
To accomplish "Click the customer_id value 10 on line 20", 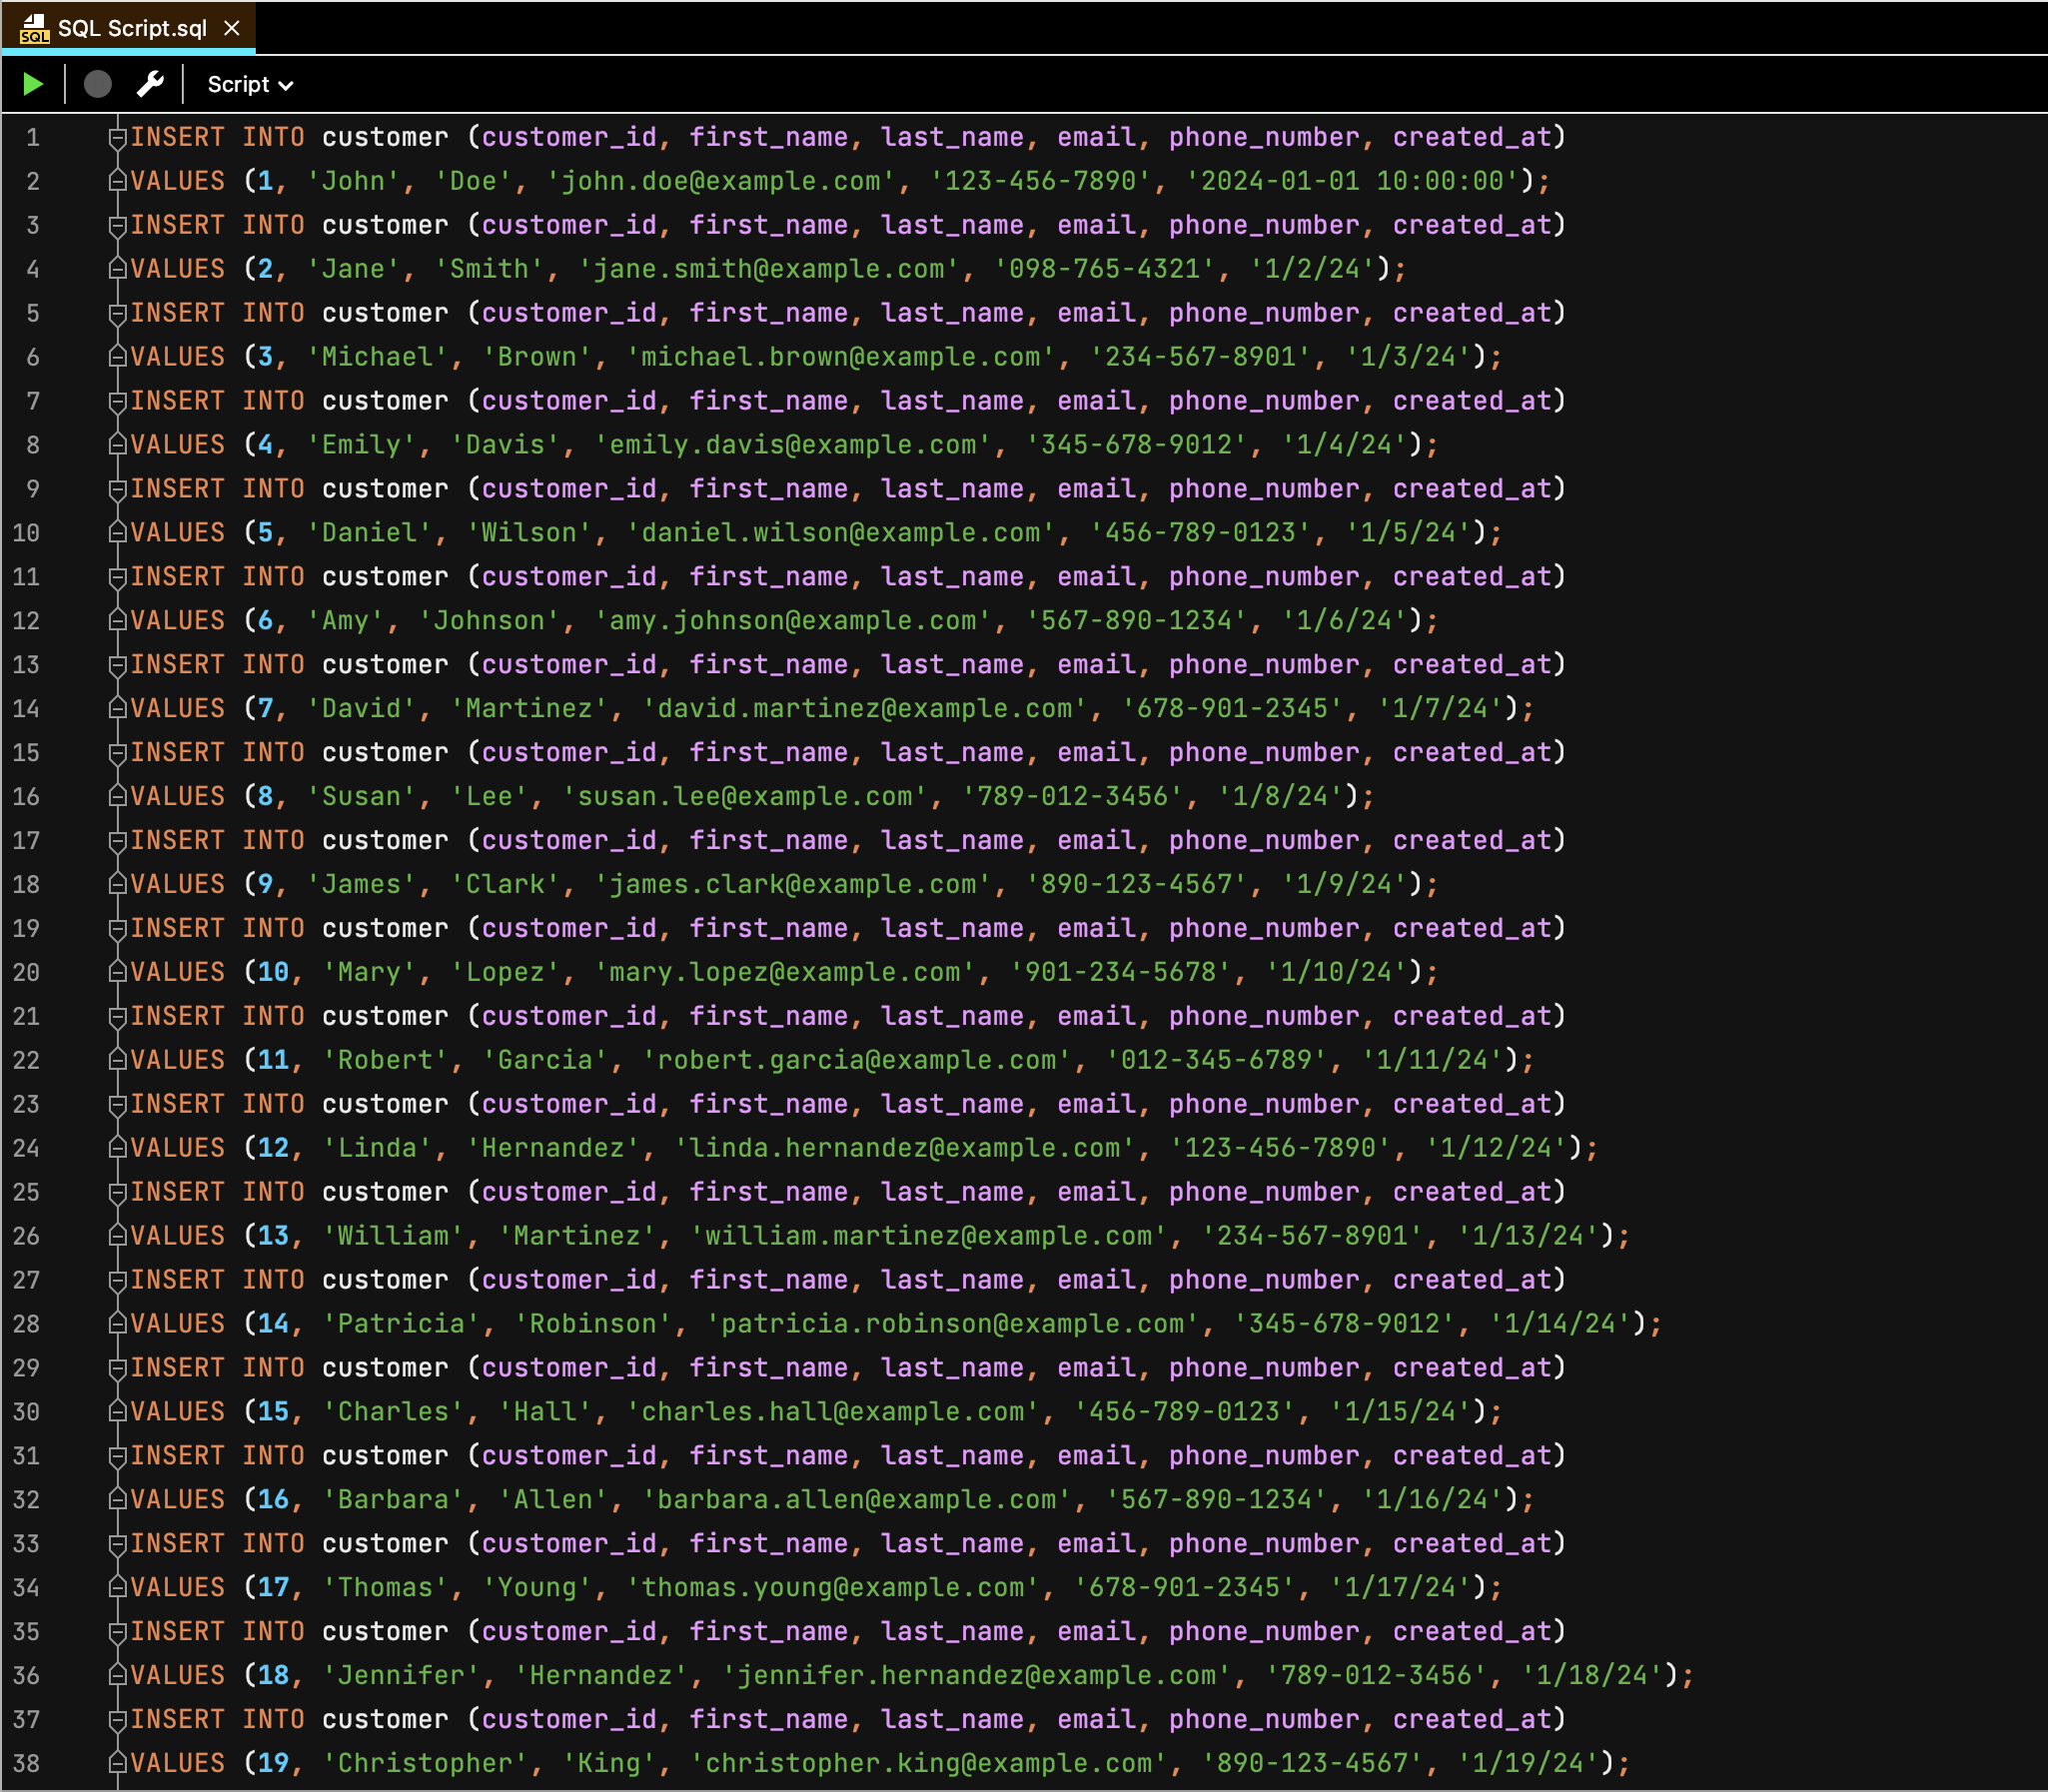I will pos(273,973).
